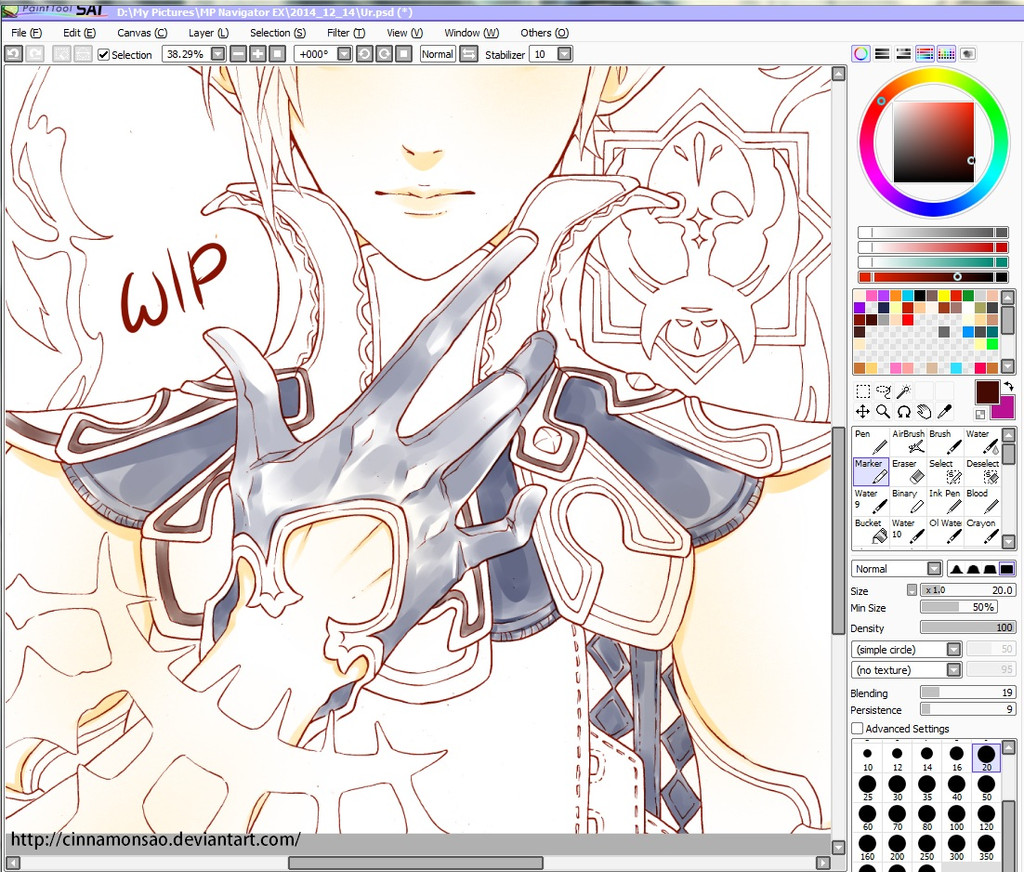Pick the 10 brush size preset
Image resolution: width=1024 pixels, height=872 pixels.
coord(867,758)
